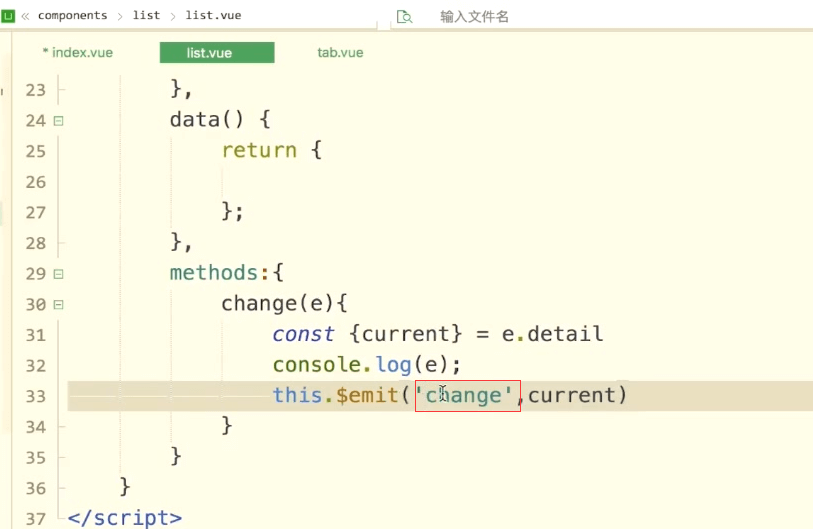Click 'change(e)' on line 30

pos(278,304)
